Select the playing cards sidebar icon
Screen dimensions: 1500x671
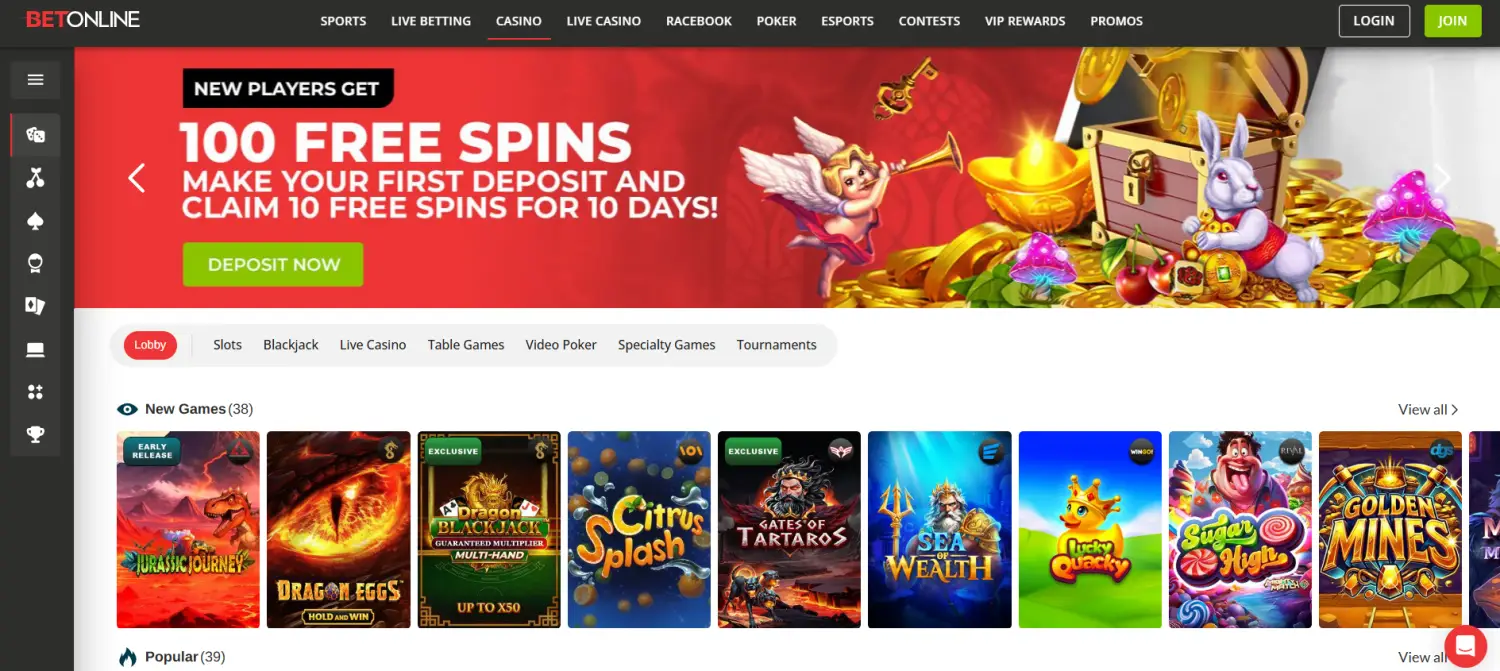tap(36, 306)
